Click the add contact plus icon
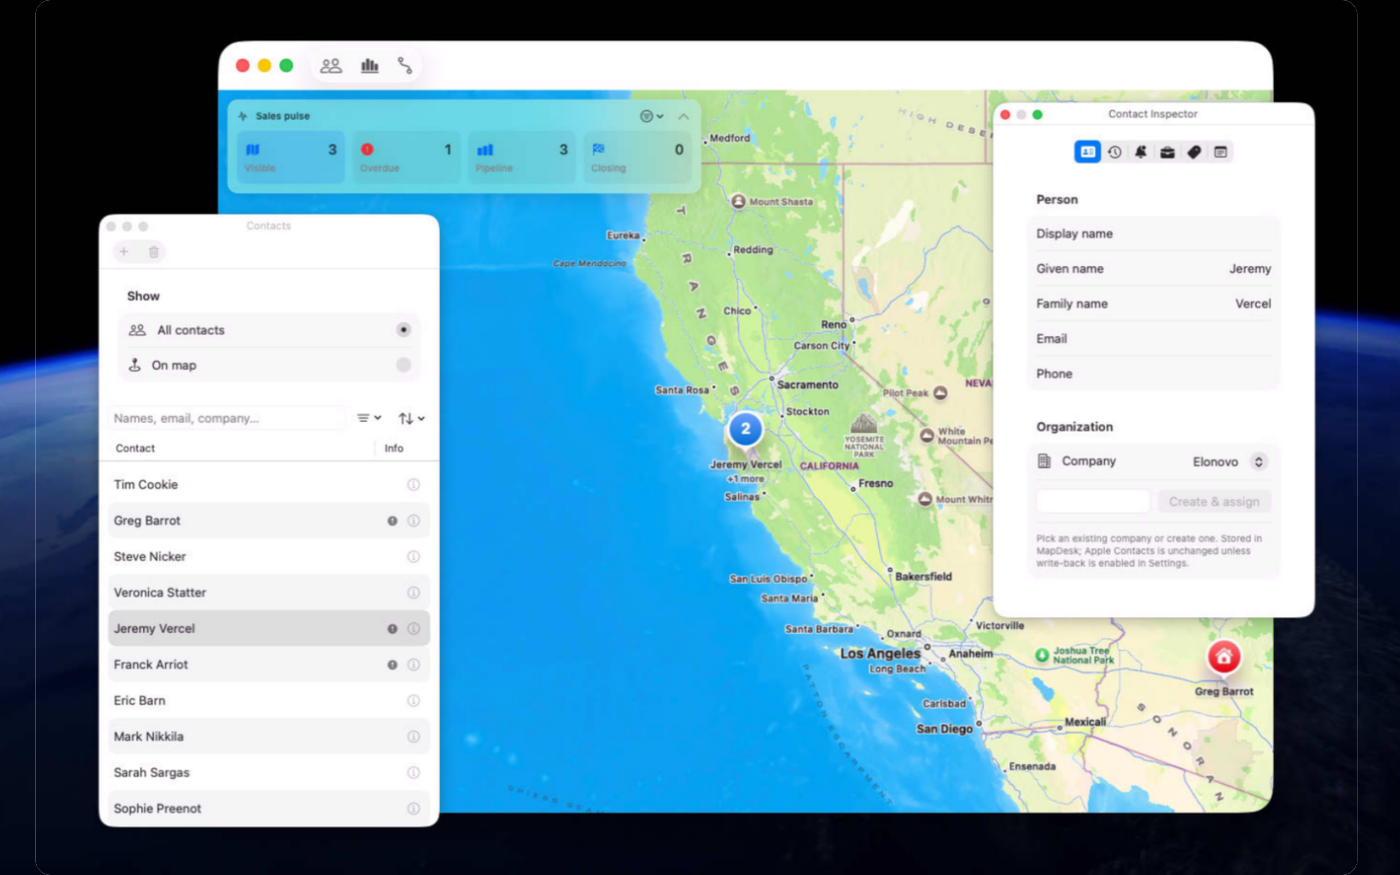 tap(124, 252)
